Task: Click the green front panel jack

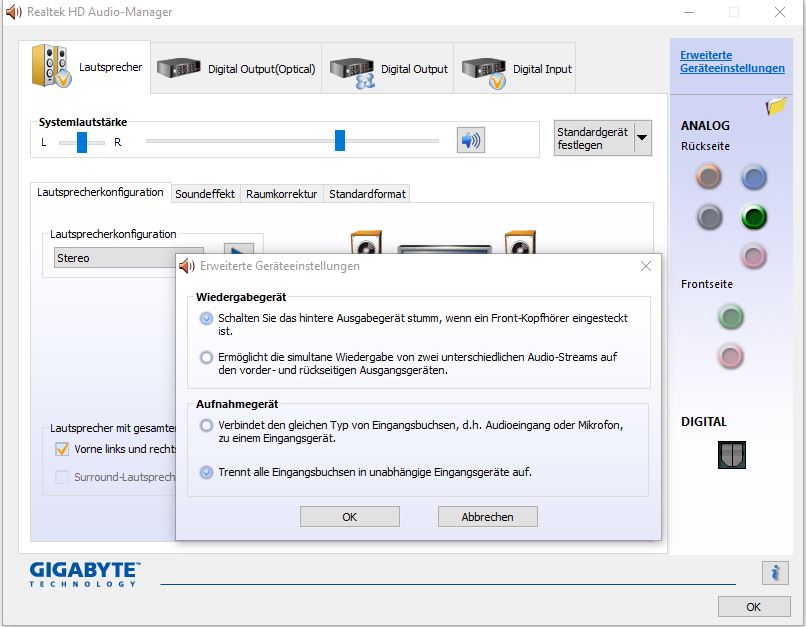Action: [730, 316]
